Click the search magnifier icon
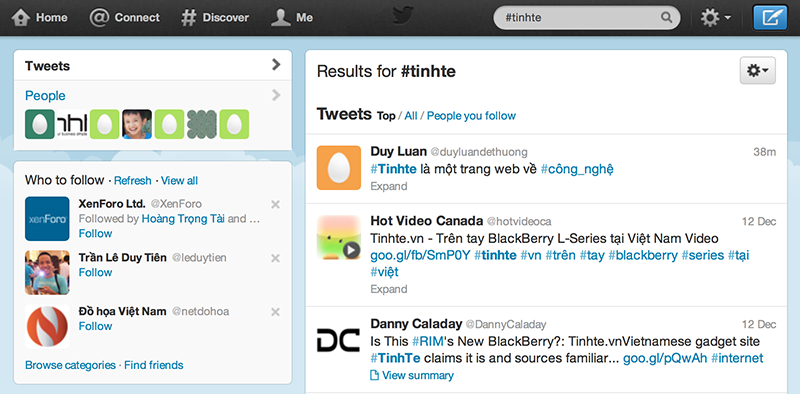This screenshot has width=800, height=394. click(666, 18)
